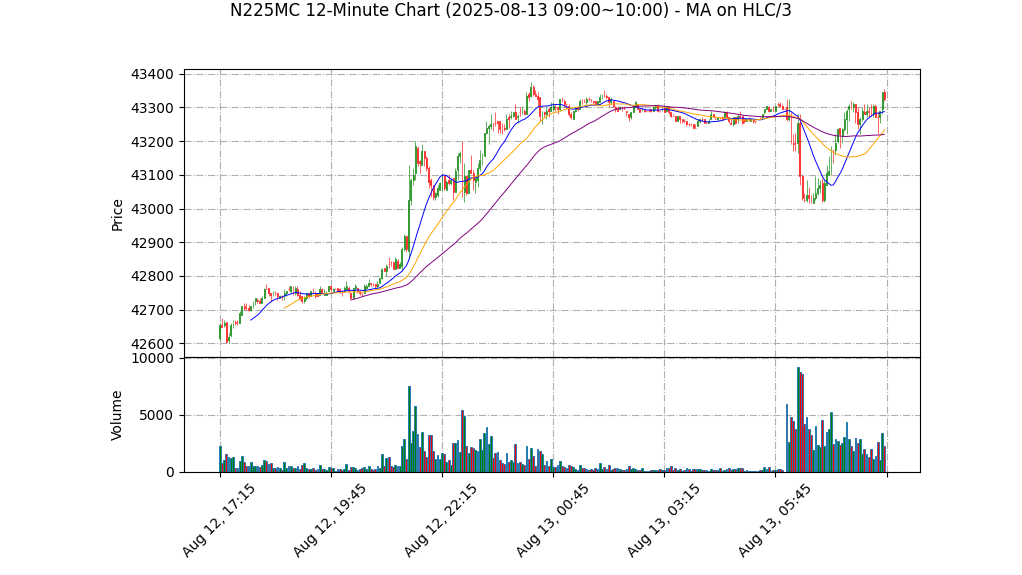This screenshot has height=575, width=1022.
Task: Click the Aug 12, 17:15 time label
Action: [218, 520]
